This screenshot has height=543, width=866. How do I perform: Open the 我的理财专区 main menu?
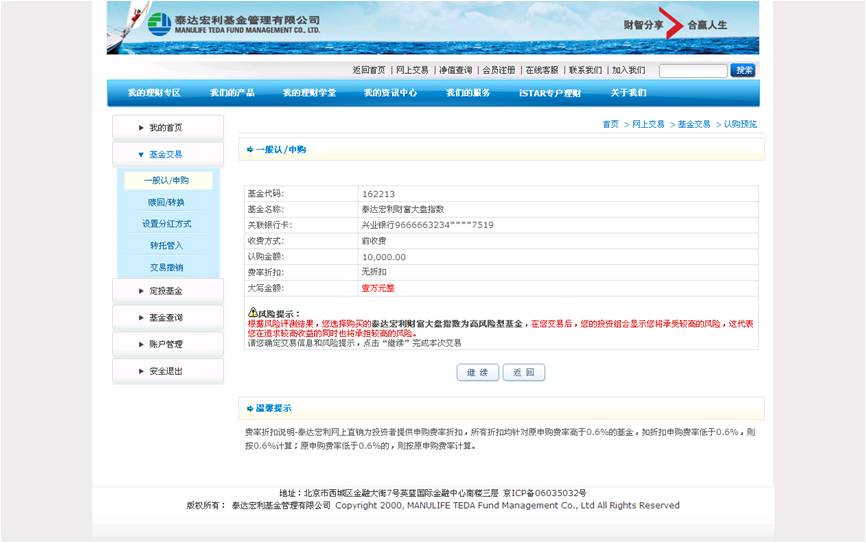click(154, 93)
